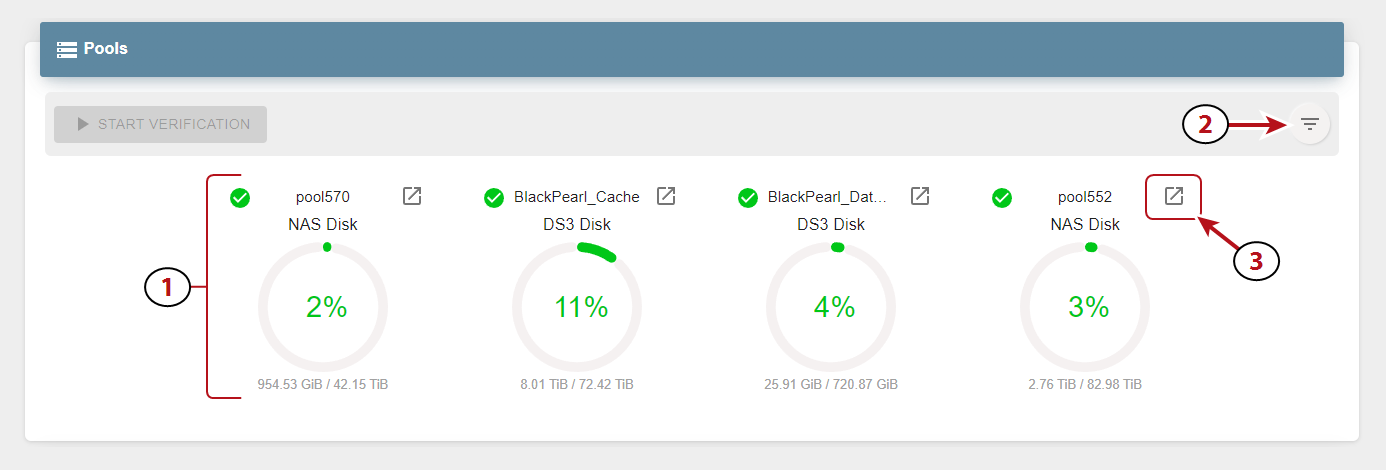Screen dimensions: 1386x470
Task: Open pool570 details via external link icon
Action: [x=412, y=196]
